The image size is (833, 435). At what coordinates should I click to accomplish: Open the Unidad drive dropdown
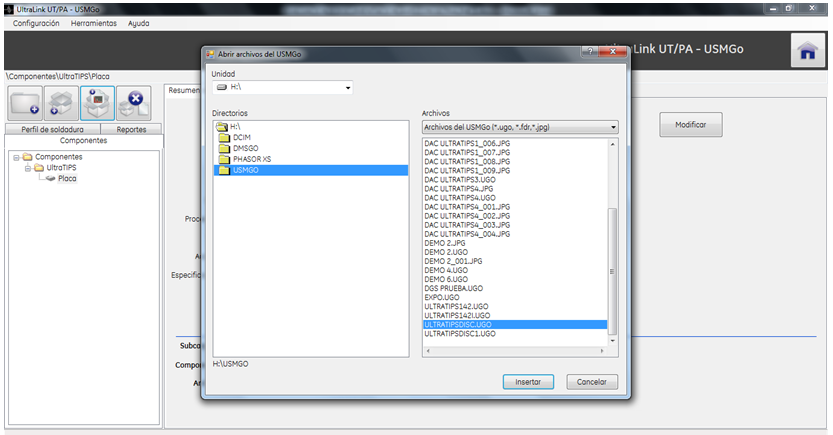348,88
